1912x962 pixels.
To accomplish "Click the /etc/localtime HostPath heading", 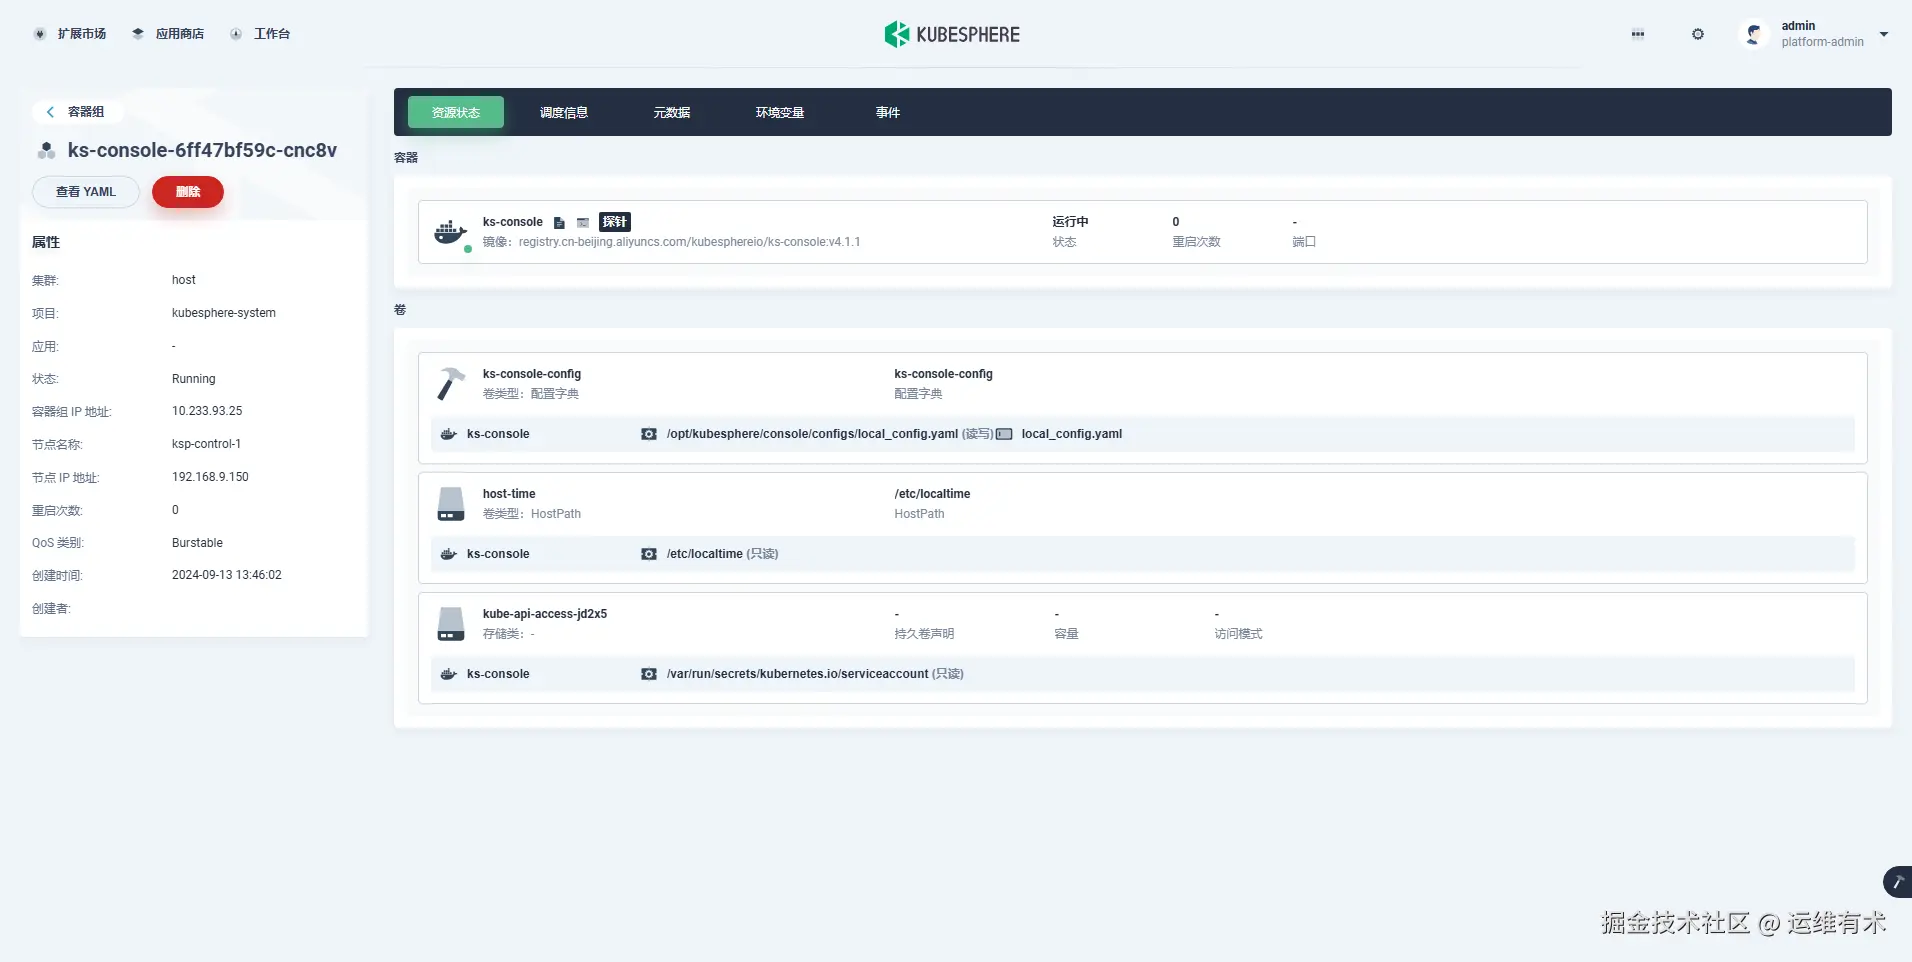I will 932,494.
